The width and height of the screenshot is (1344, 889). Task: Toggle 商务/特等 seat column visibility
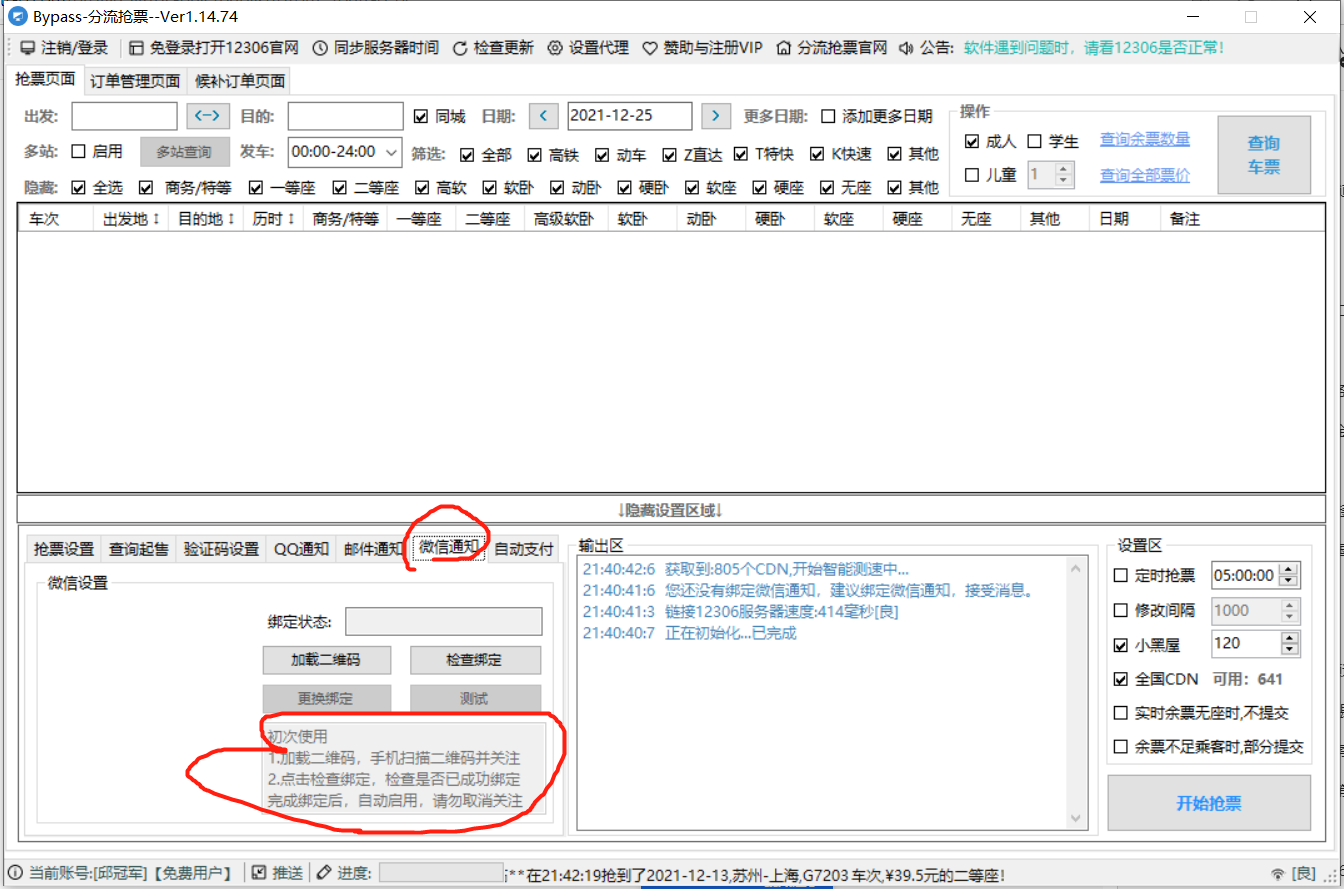(146, 187)
